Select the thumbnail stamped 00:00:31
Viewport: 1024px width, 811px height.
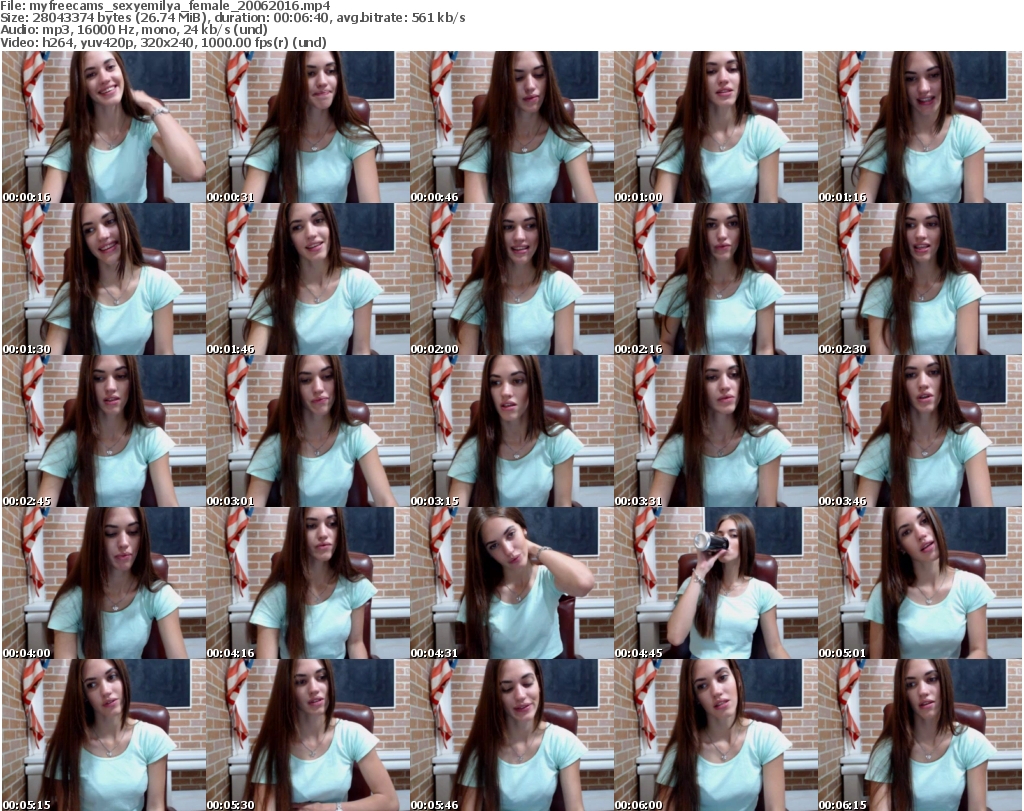[308, 127]
